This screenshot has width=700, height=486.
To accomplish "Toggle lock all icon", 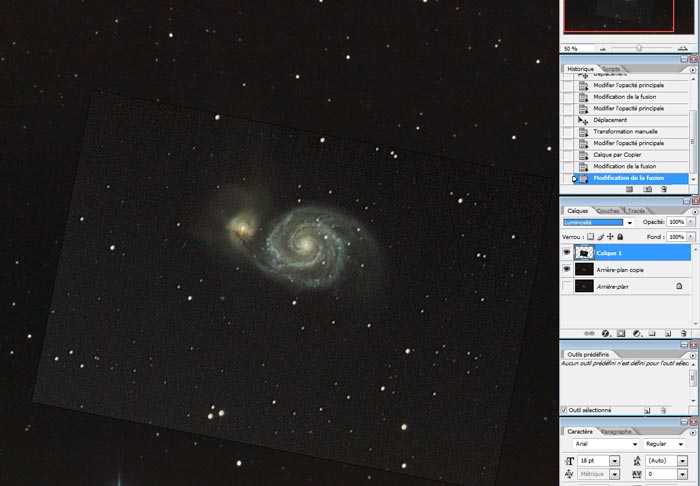I will pyautogui.click(x=620, y=237).
